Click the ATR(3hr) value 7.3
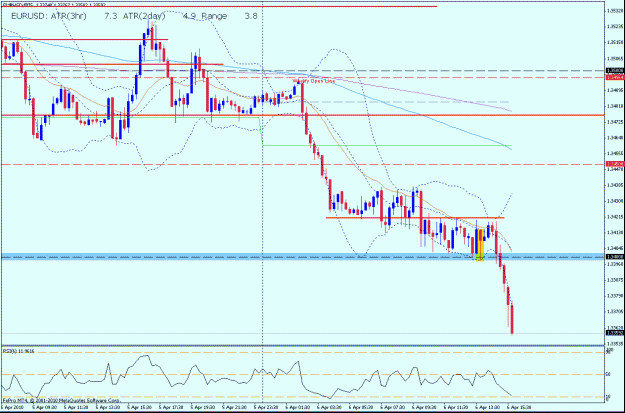This screenshot has width=625, height=413. pos(110,16)
